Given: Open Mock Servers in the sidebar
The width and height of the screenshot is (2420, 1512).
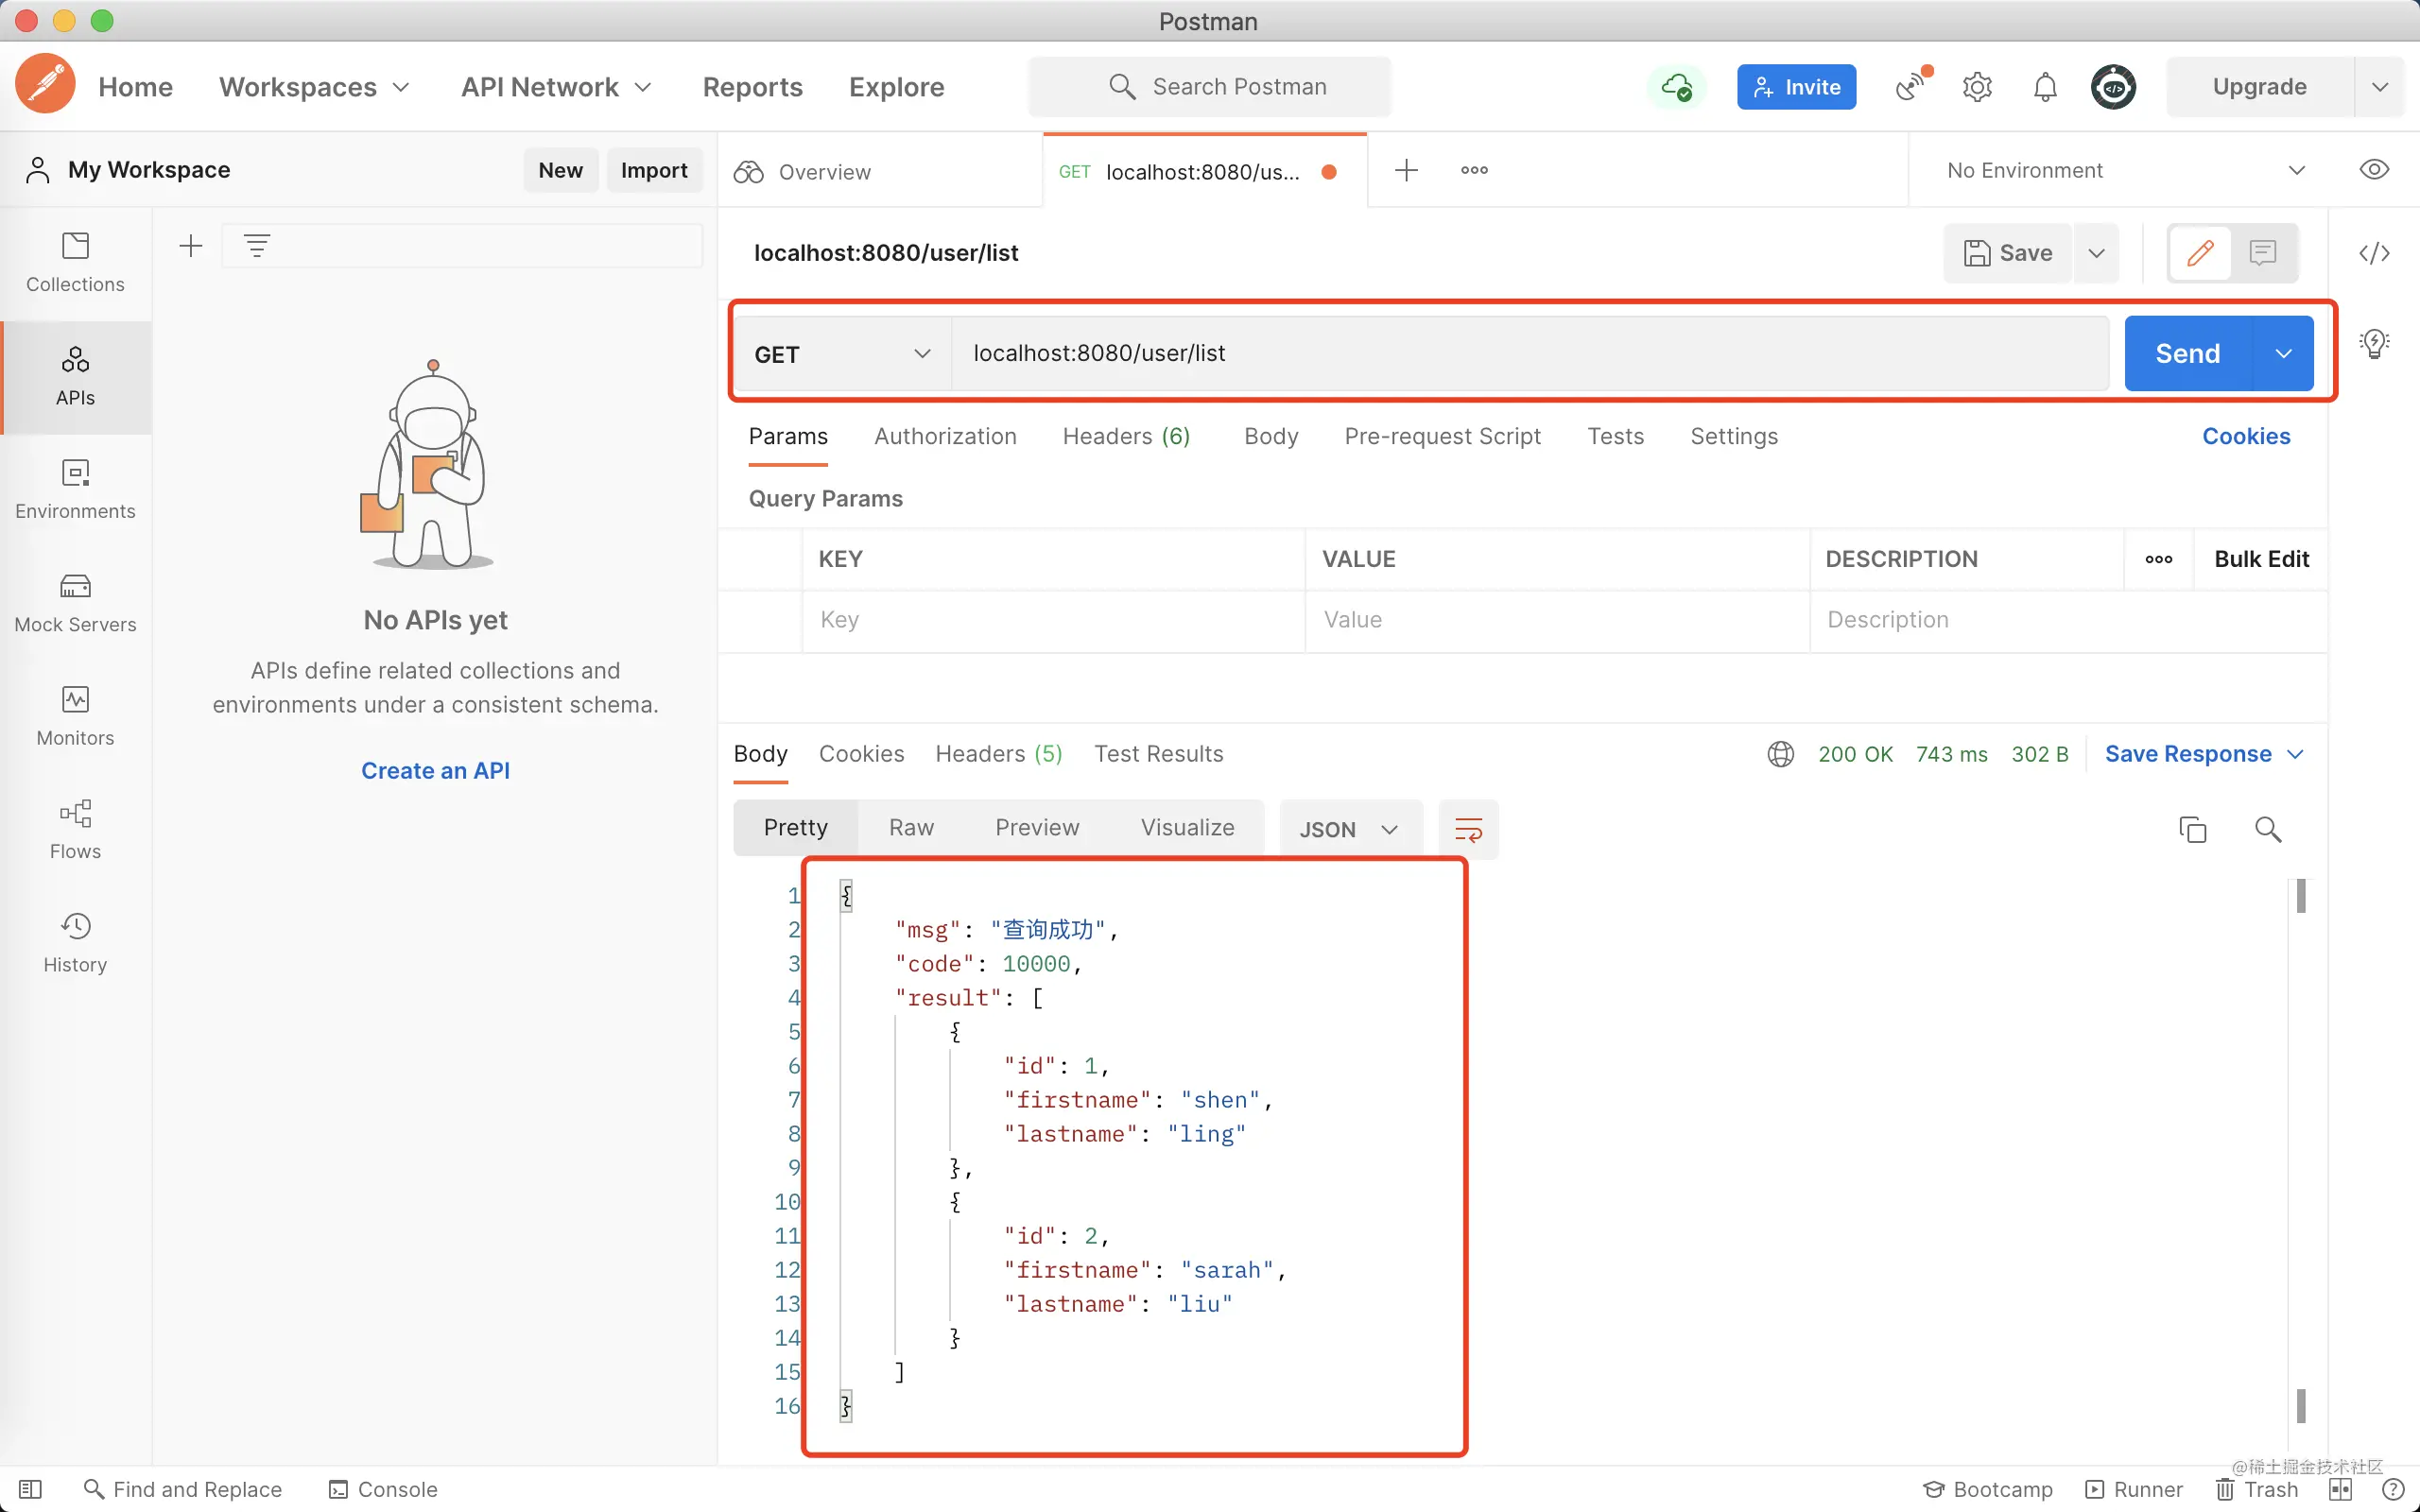Looking at the screenshot, I should [75, 603].
